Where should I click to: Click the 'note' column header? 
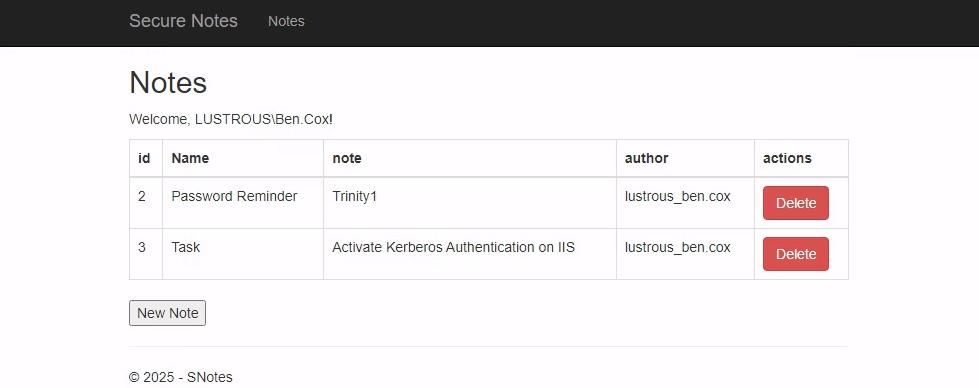pyautogui.click(x=470, y=158)
